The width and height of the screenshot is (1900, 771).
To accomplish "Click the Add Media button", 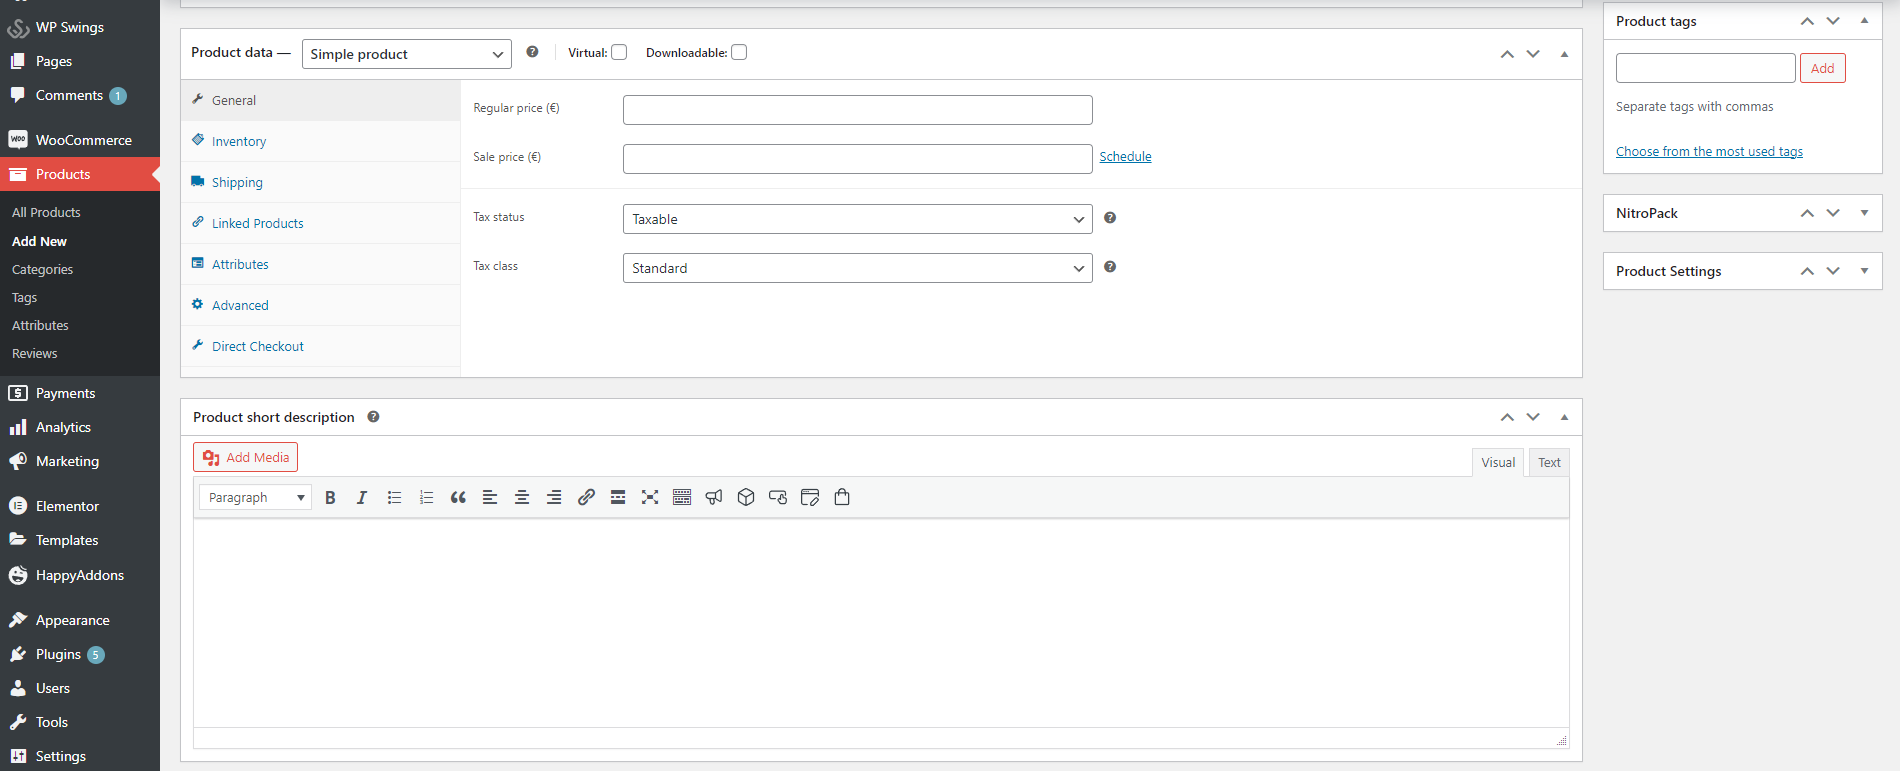I will 246,457.
